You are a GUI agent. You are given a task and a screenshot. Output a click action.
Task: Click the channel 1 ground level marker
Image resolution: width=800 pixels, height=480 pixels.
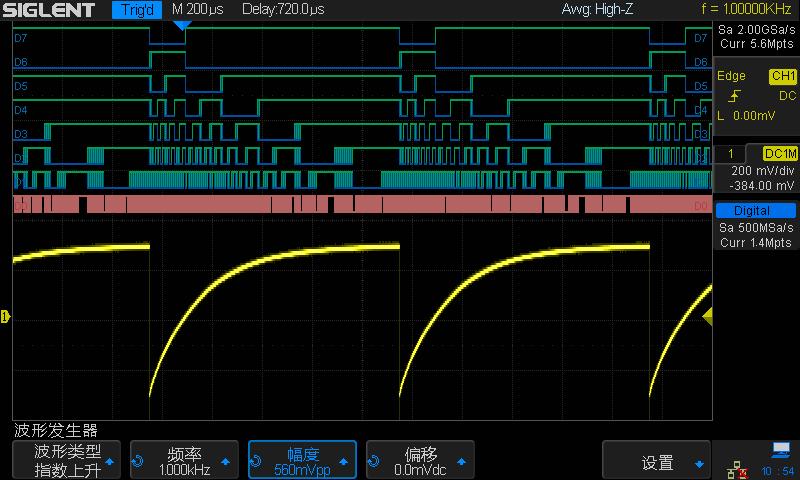[6, 317]
